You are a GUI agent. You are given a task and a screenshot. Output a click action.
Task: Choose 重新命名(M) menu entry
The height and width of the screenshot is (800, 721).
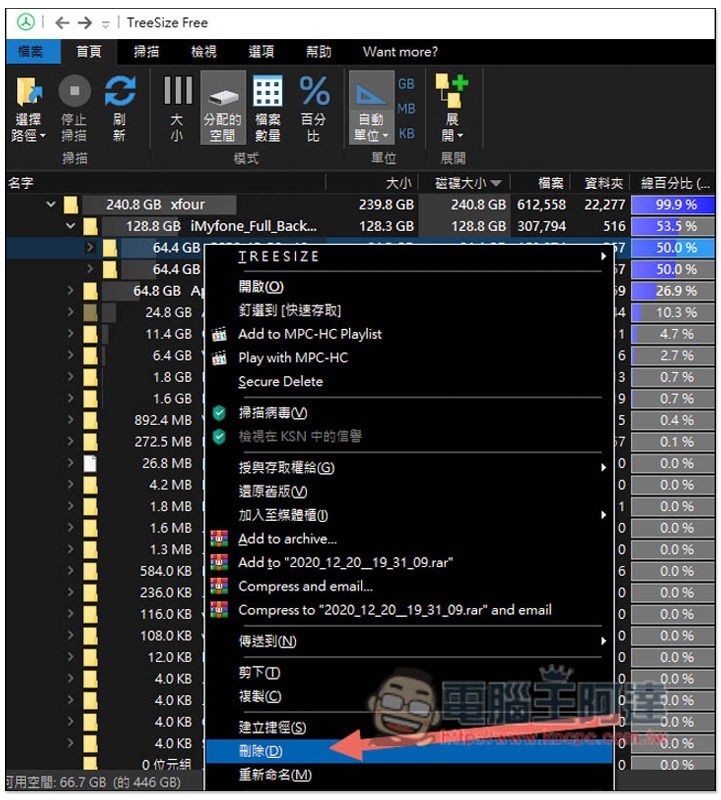click(409, 775)
